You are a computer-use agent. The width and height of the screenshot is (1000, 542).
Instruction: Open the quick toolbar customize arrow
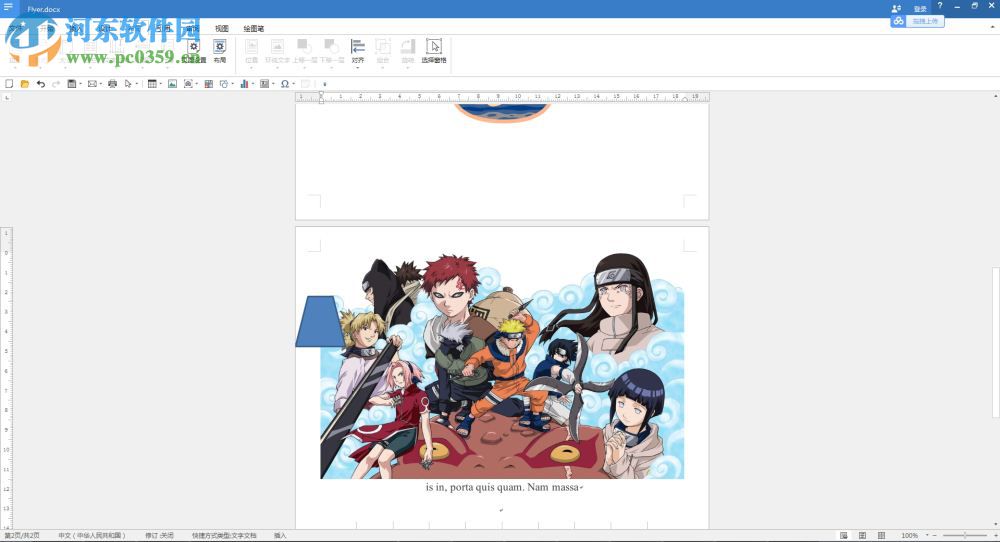point(325,84)
